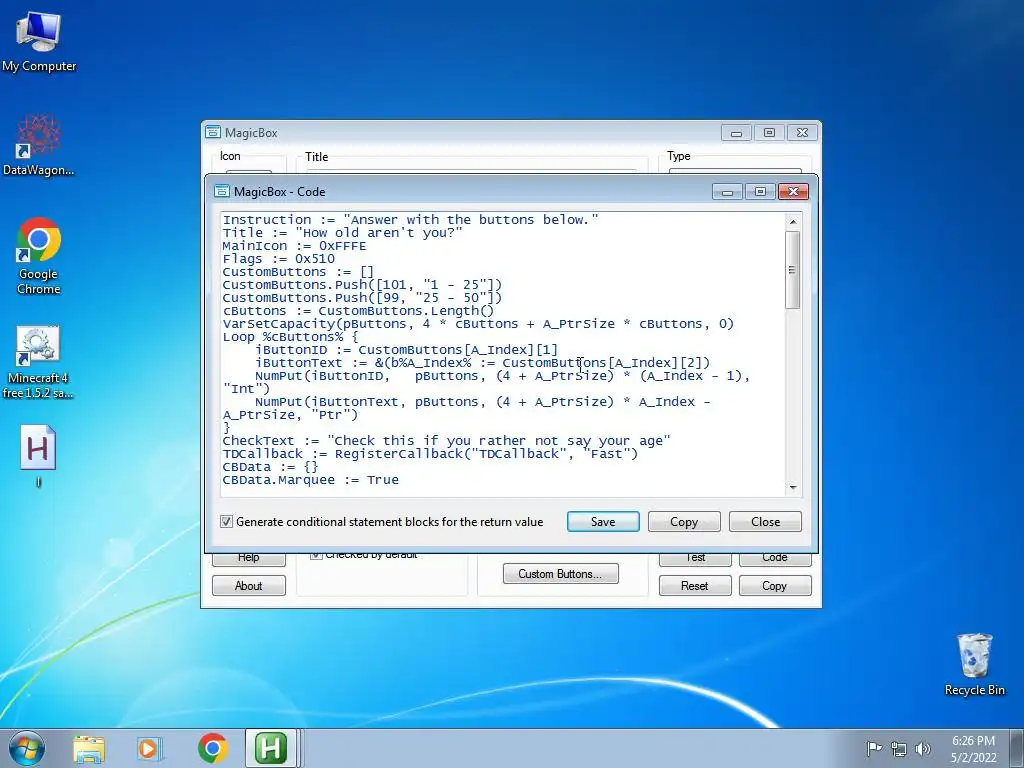Screen dimensions: 1024x768
Task: Copy the code in the Code window
Action: [x=684, y=522]
